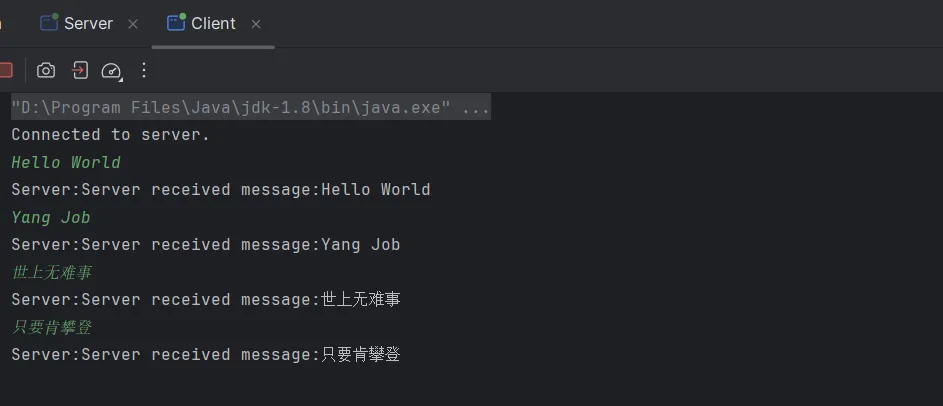This screenshot has width=943, height=406.
Task: Click the green "世上无难事" input line
Action: (52, 272)
